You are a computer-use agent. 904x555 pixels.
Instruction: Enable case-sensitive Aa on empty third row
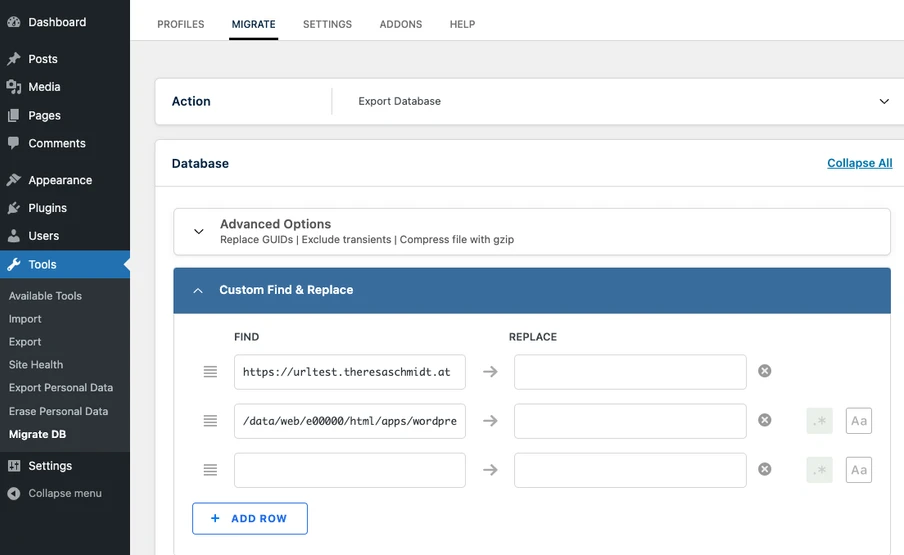point(858,470)
